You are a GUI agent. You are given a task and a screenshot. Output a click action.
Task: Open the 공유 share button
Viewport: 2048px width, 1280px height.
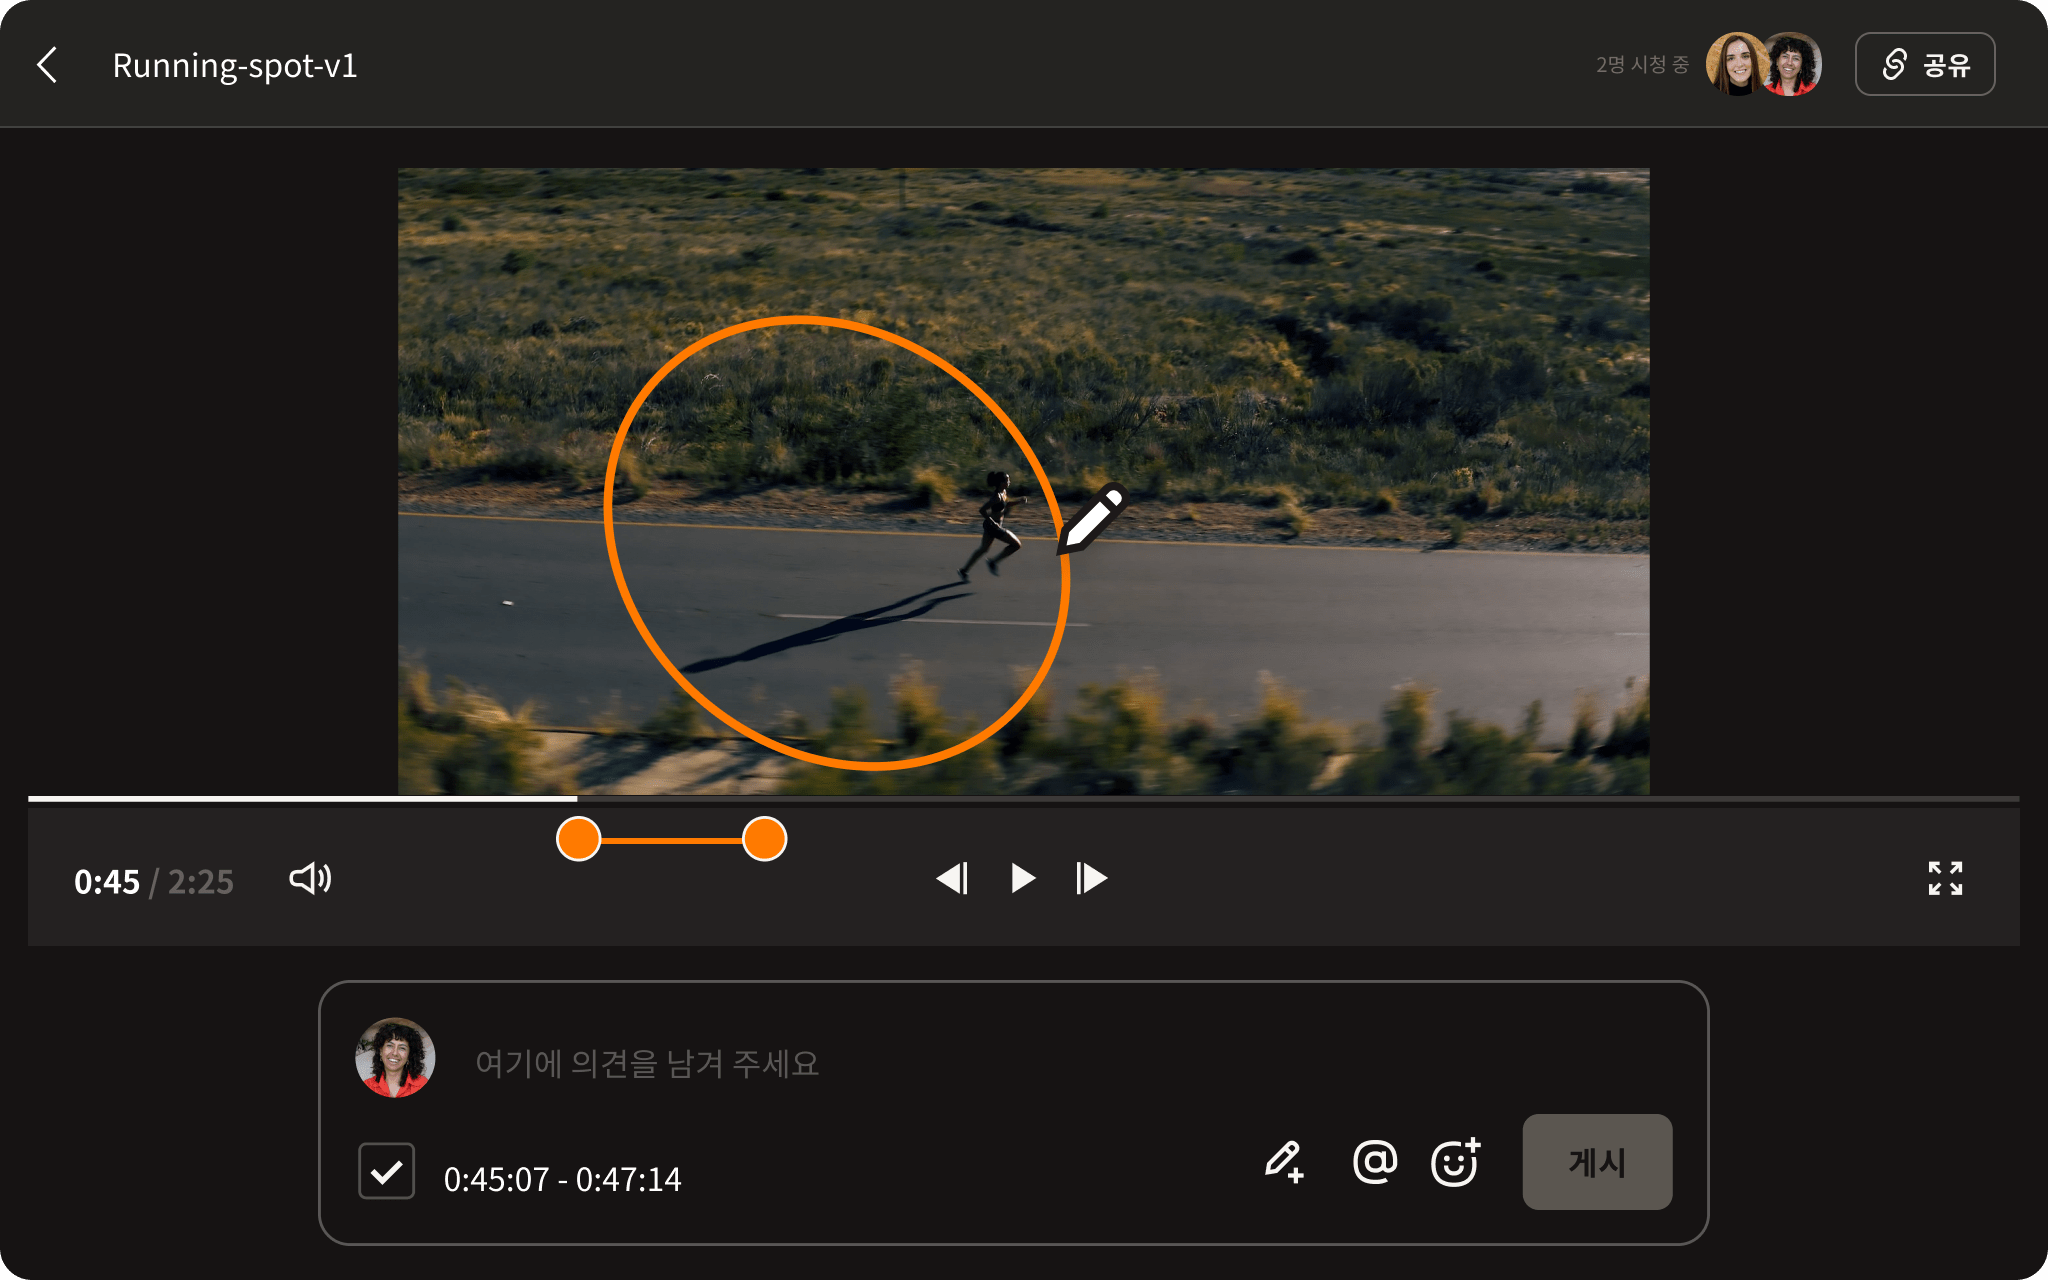1925,64
